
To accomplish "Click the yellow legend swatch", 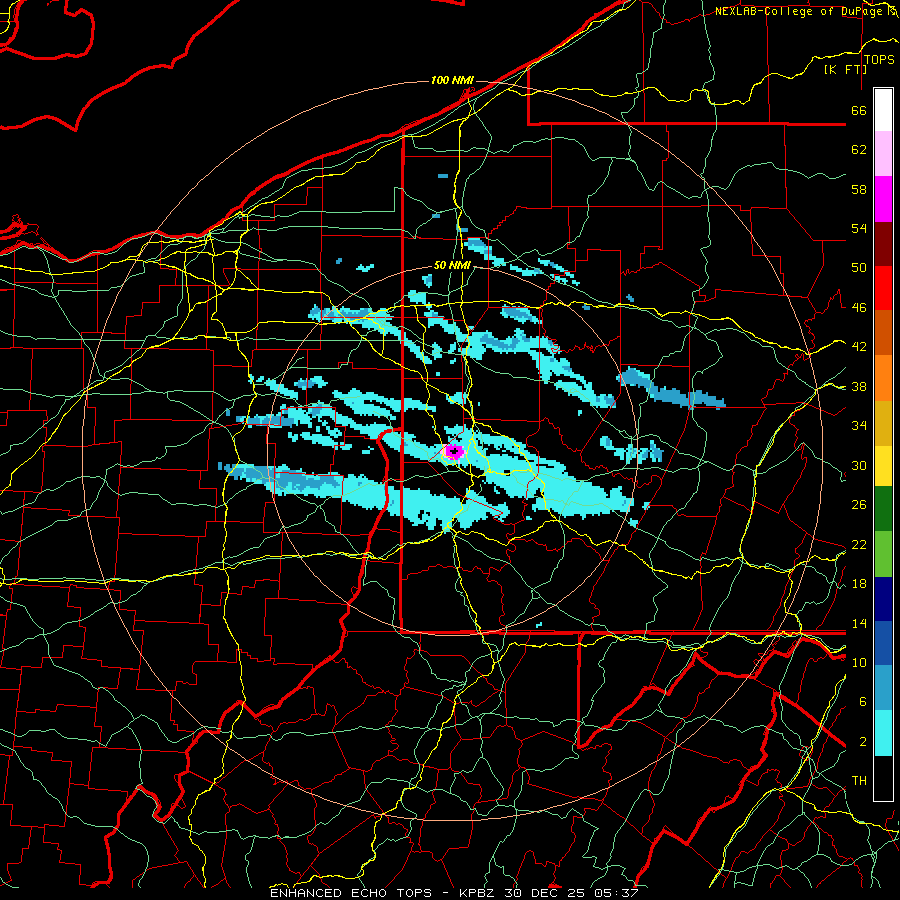I will click(x=883, y=465).
